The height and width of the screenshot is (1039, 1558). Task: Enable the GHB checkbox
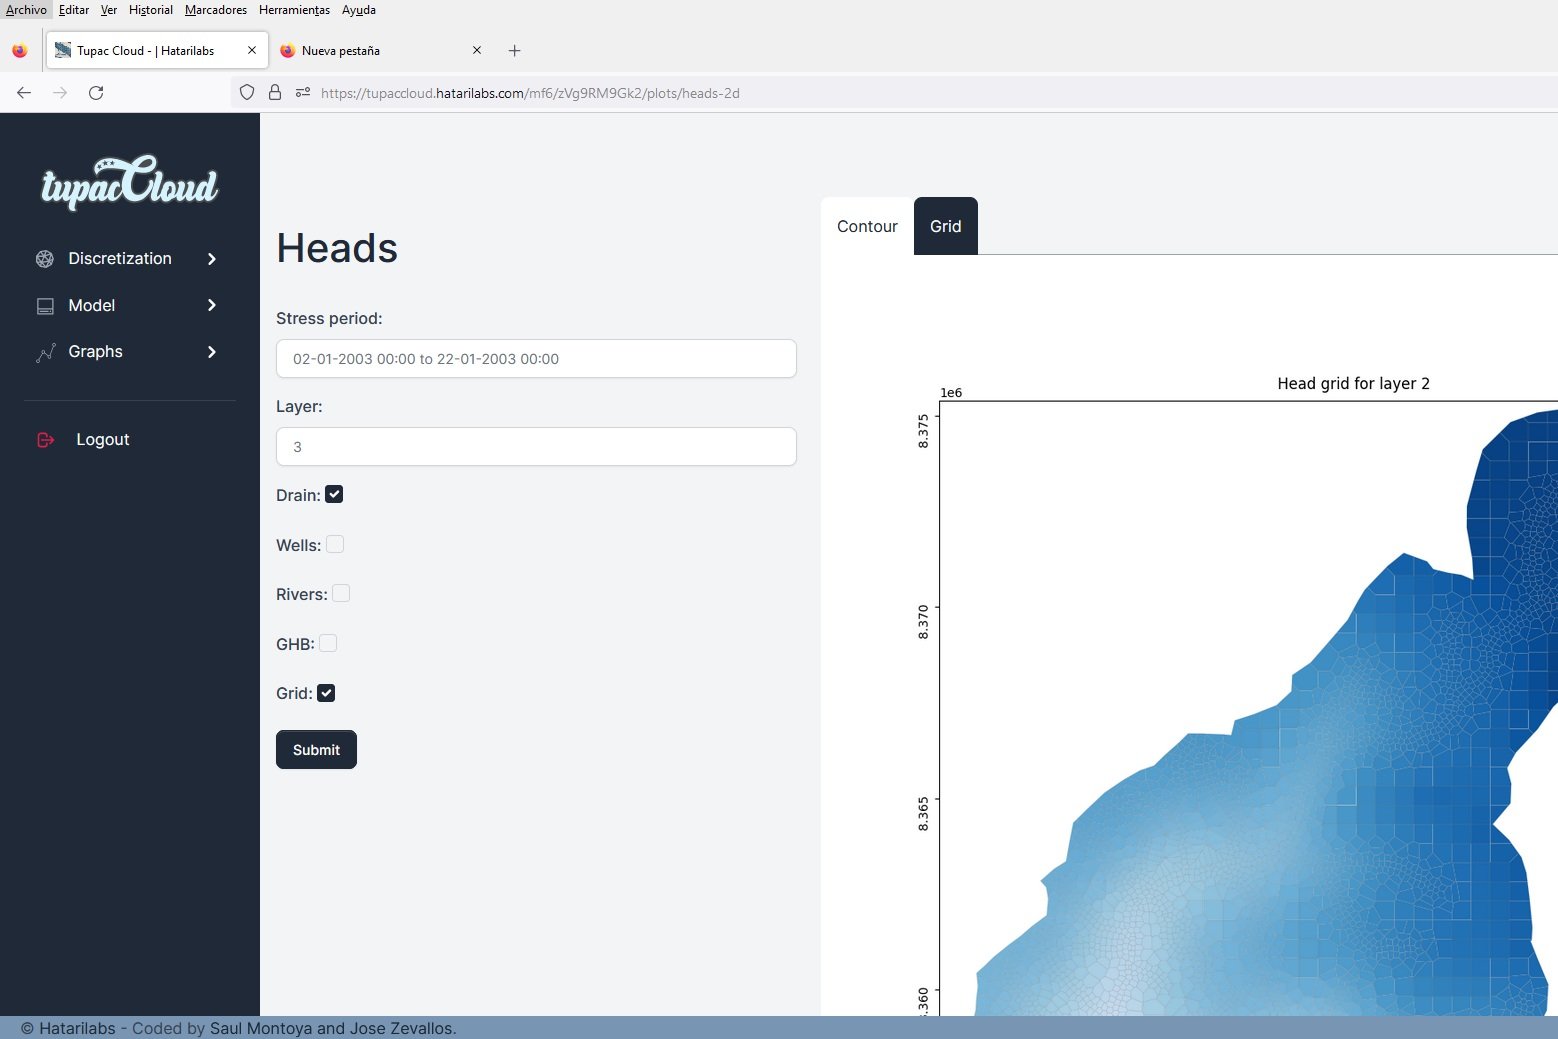[x=328, y=643]
